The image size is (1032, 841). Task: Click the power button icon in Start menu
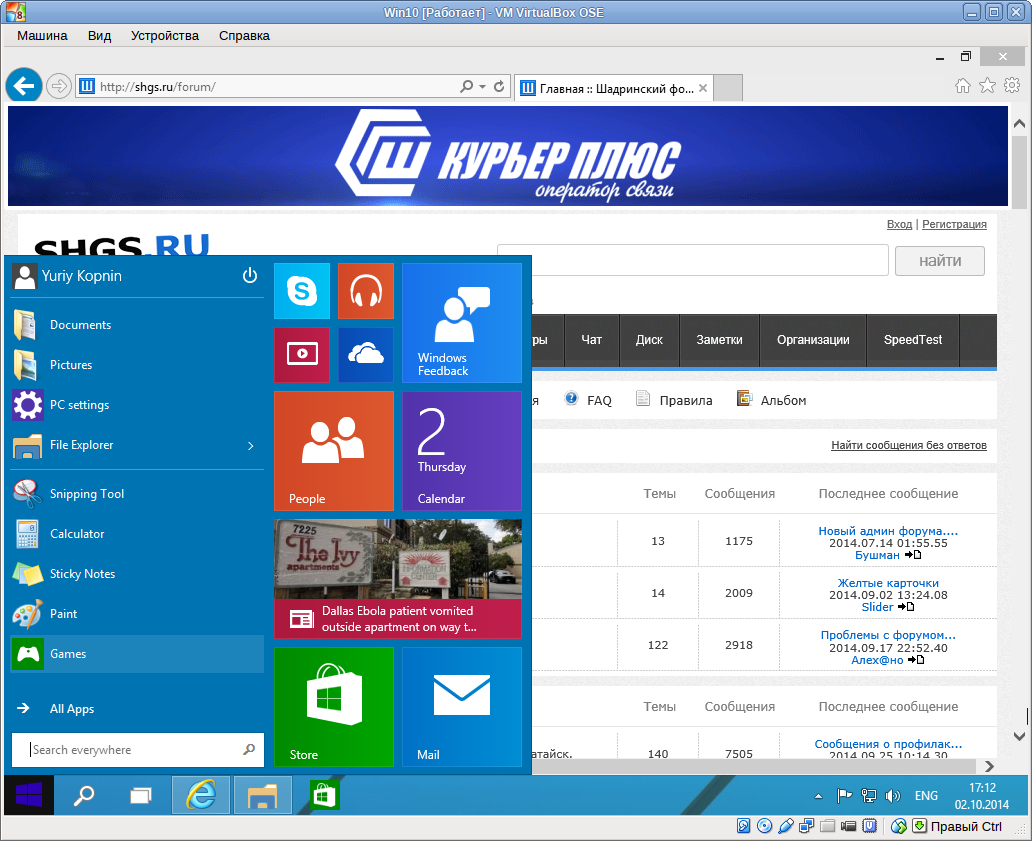pyautogui.click(x=249, y=276)
